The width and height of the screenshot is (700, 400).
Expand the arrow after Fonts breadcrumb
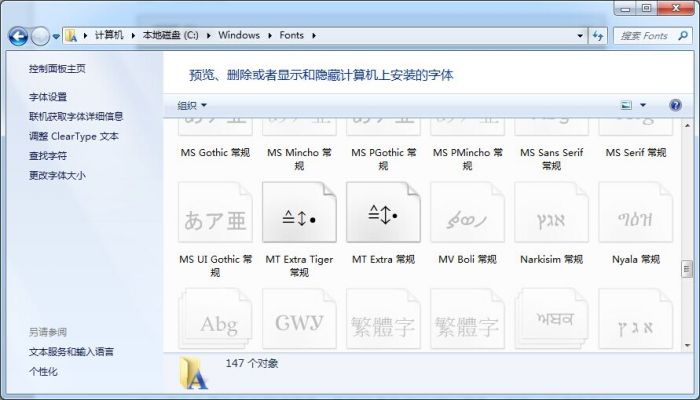[314, 35]
